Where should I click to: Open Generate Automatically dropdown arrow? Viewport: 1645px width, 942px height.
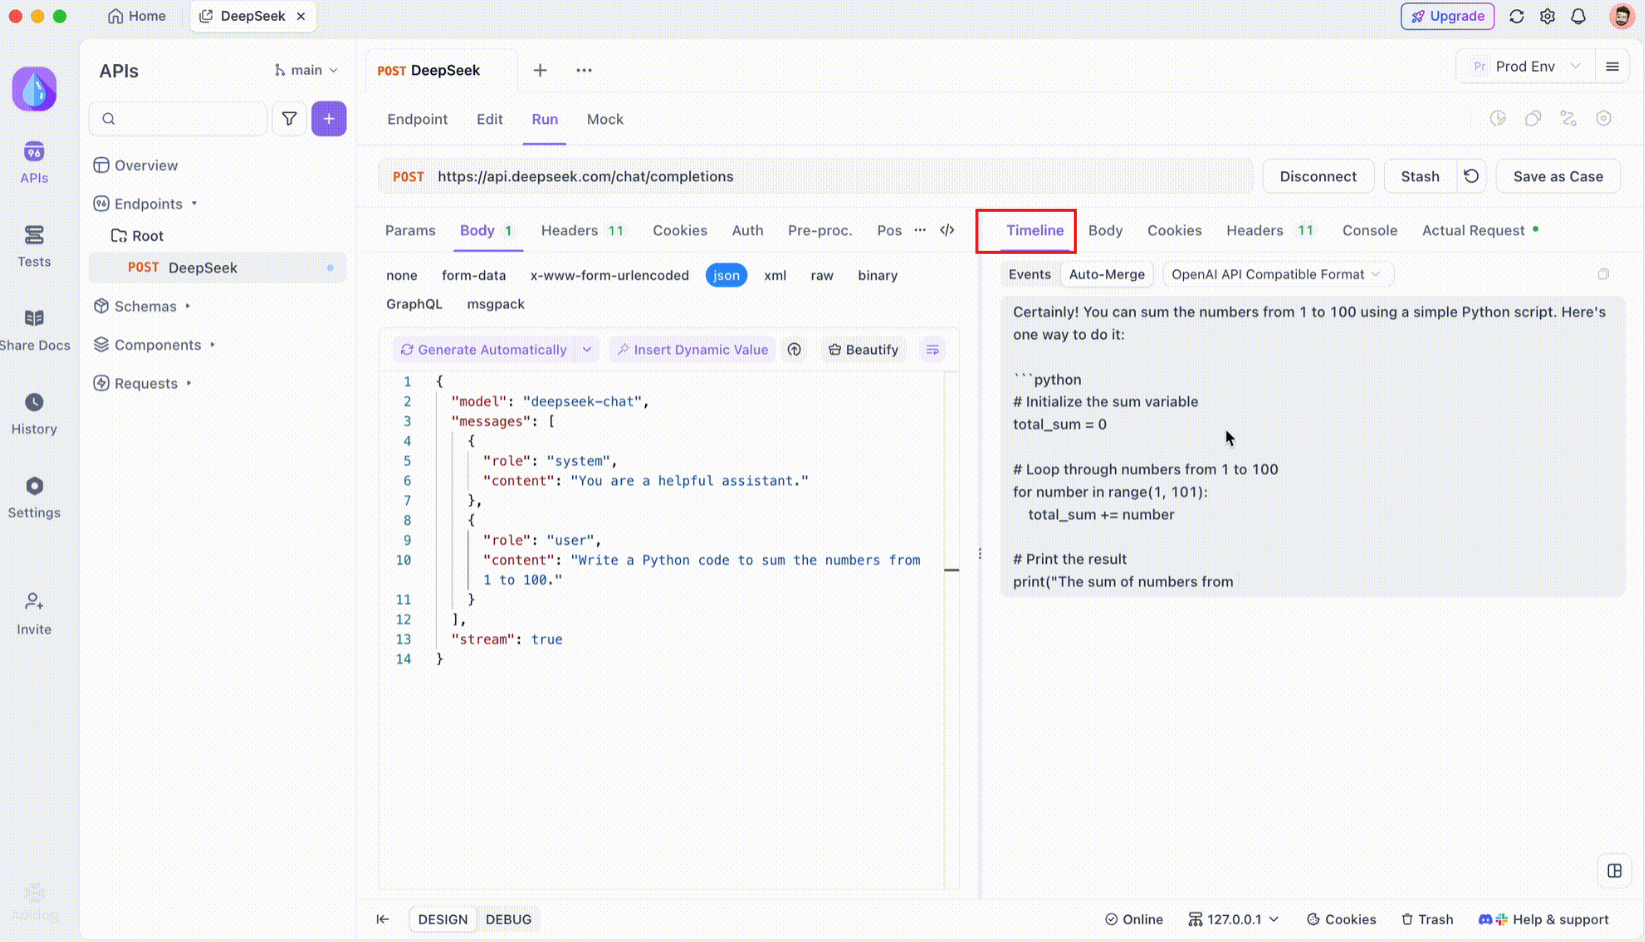click(x=587, y=350)
